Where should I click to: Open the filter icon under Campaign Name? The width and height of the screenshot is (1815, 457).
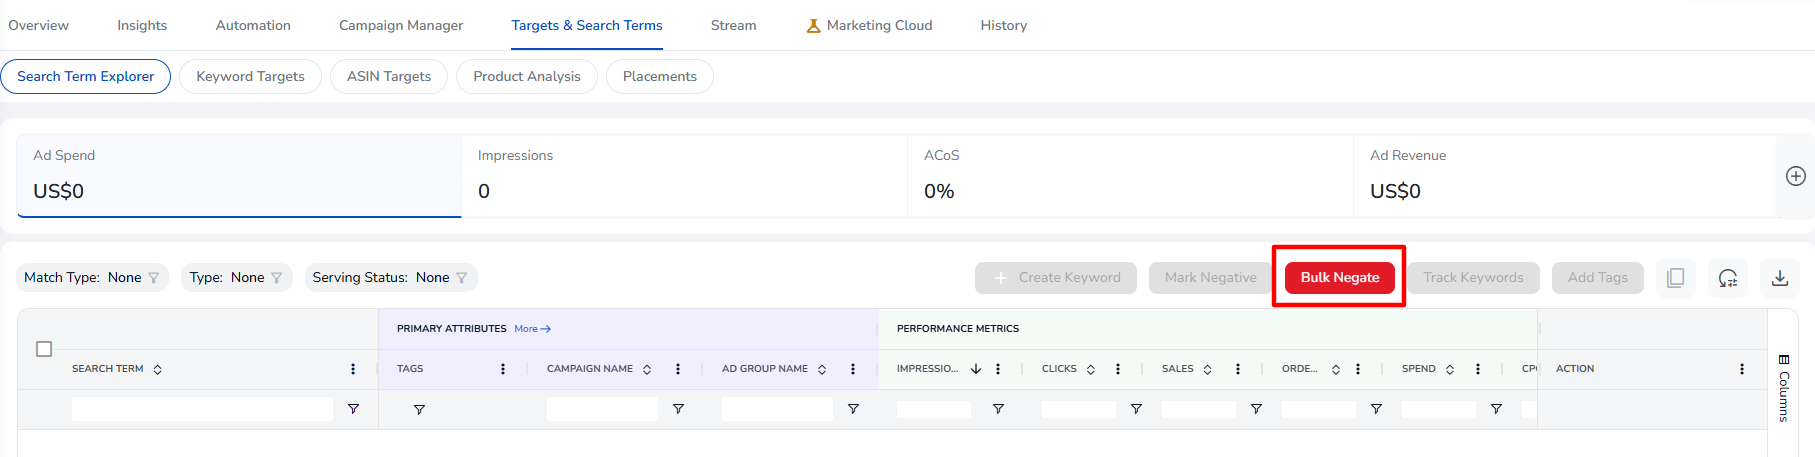click(x=678, y=409)
